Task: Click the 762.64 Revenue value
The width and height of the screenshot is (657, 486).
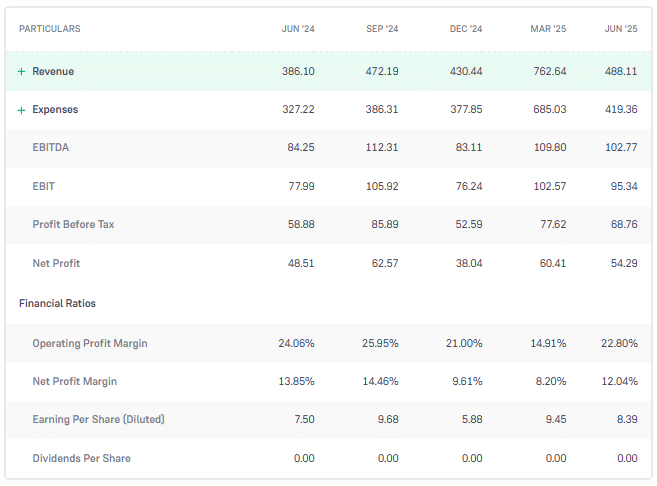Action: click(548, 72)
